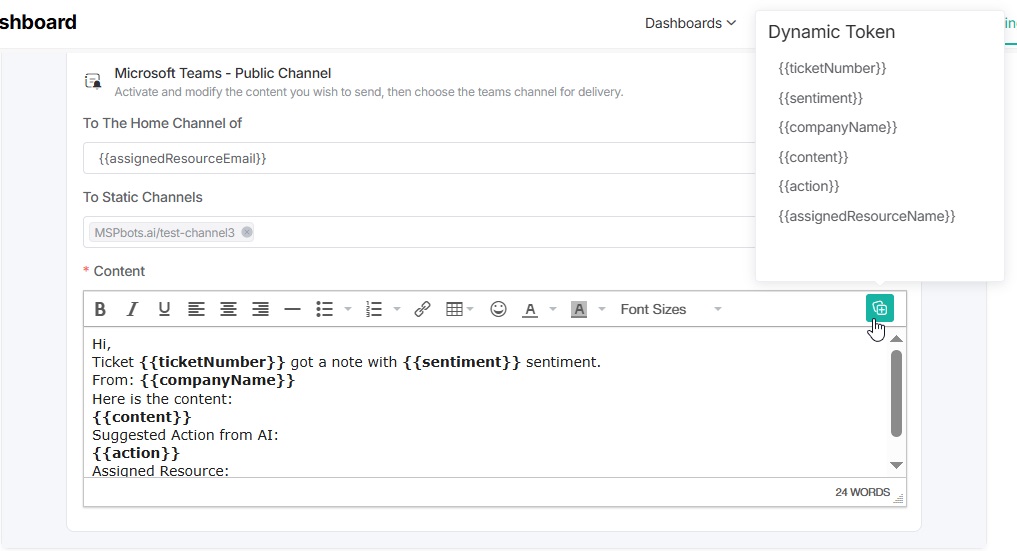1017x551 pixels.
Task: Open the insert table dropdown
Action: pyautogui.click(x=459, y=310)
